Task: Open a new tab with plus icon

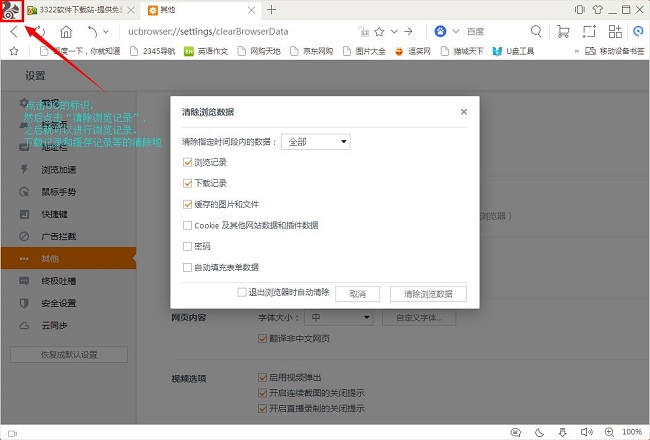Action: (x=272, y=10)
